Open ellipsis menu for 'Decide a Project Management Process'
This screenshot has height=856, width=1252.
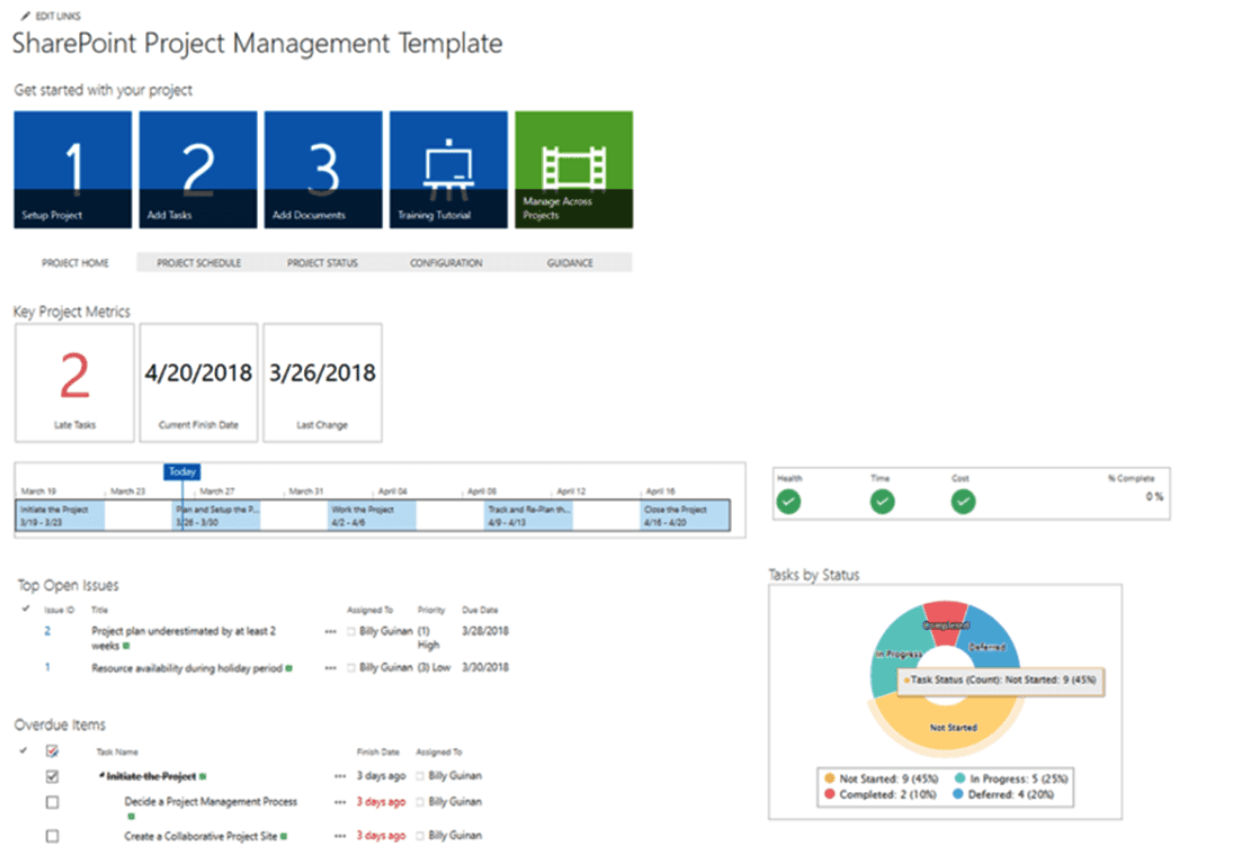(x=341, y=802)
